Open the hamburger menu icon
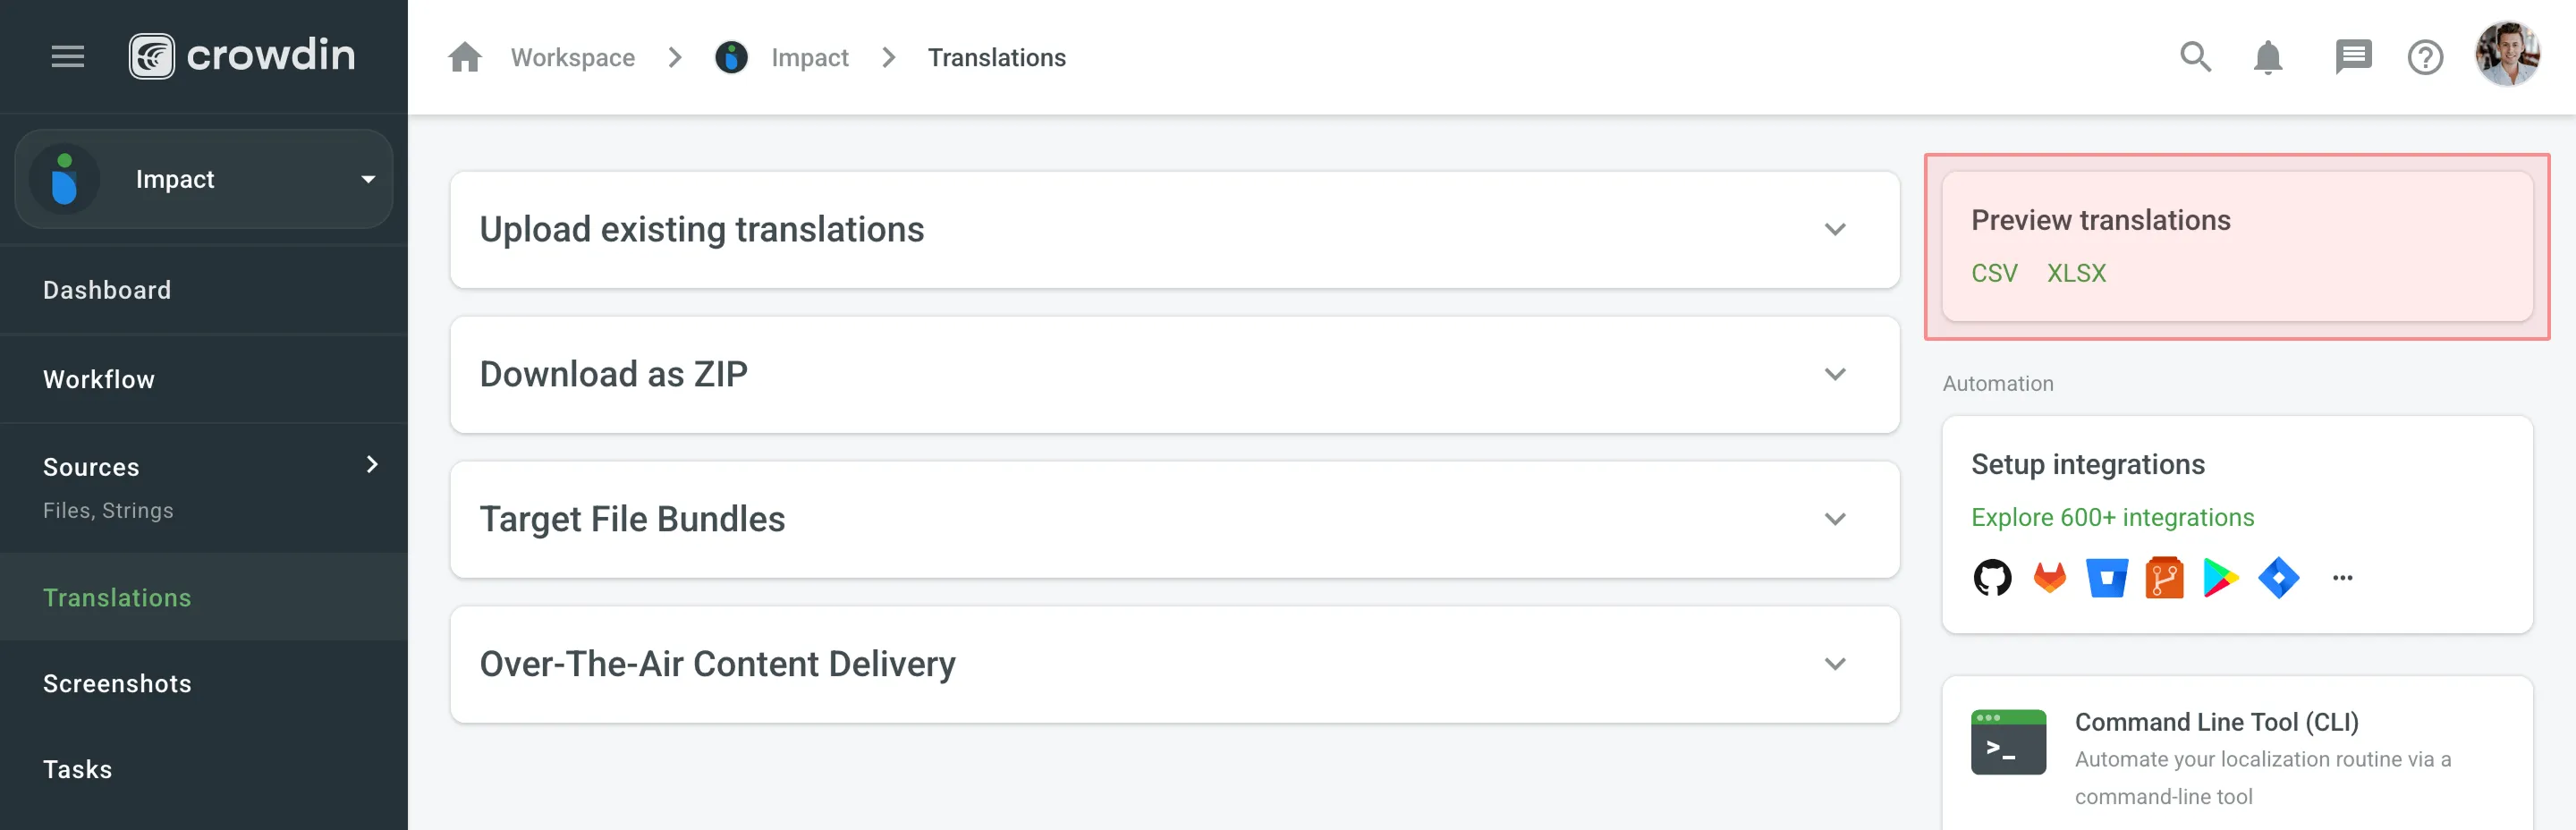 [x=67, y=57]
